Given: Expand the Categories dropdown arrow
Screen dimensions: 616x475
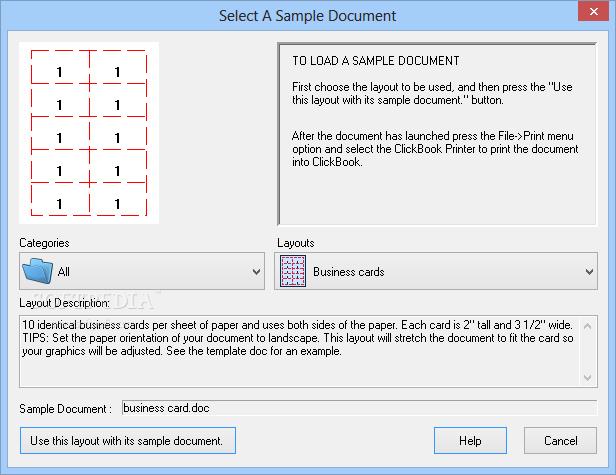Looking at the screenshot, I should point(257,272).
